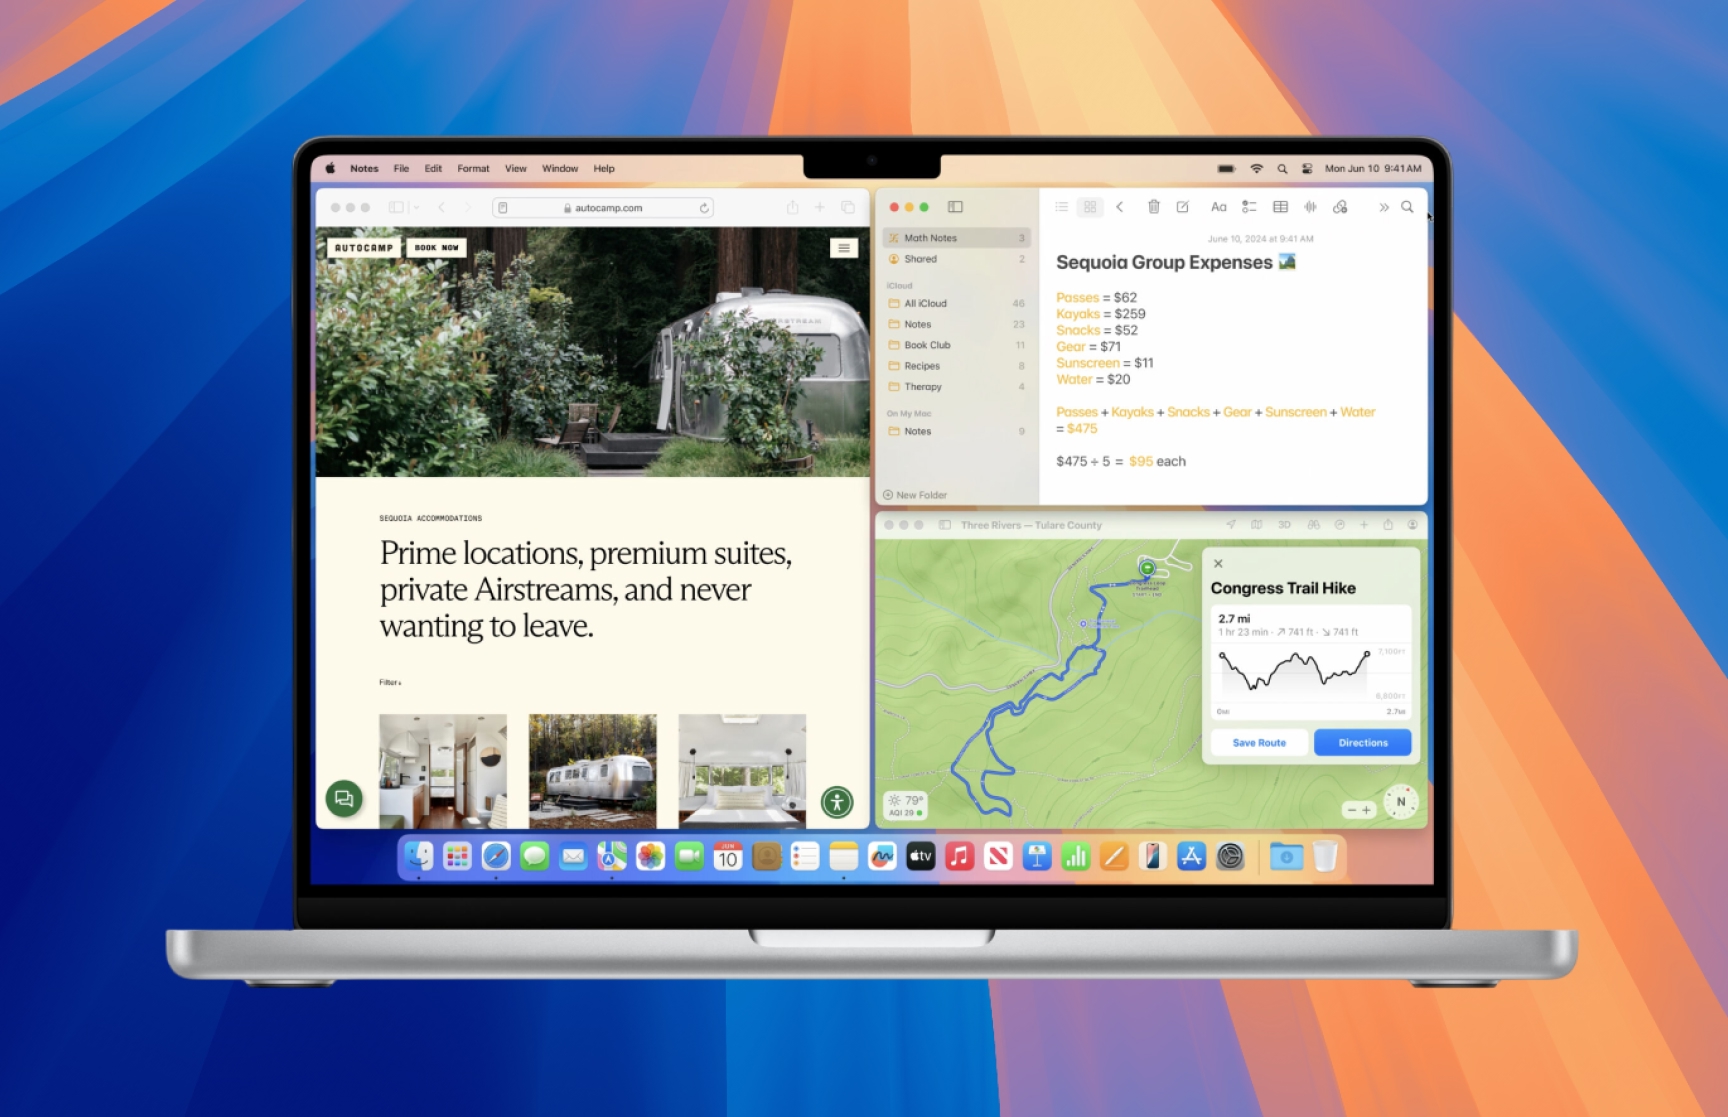Record audio with the waveform icon

pyautogui.click(x=1310, y=207)
